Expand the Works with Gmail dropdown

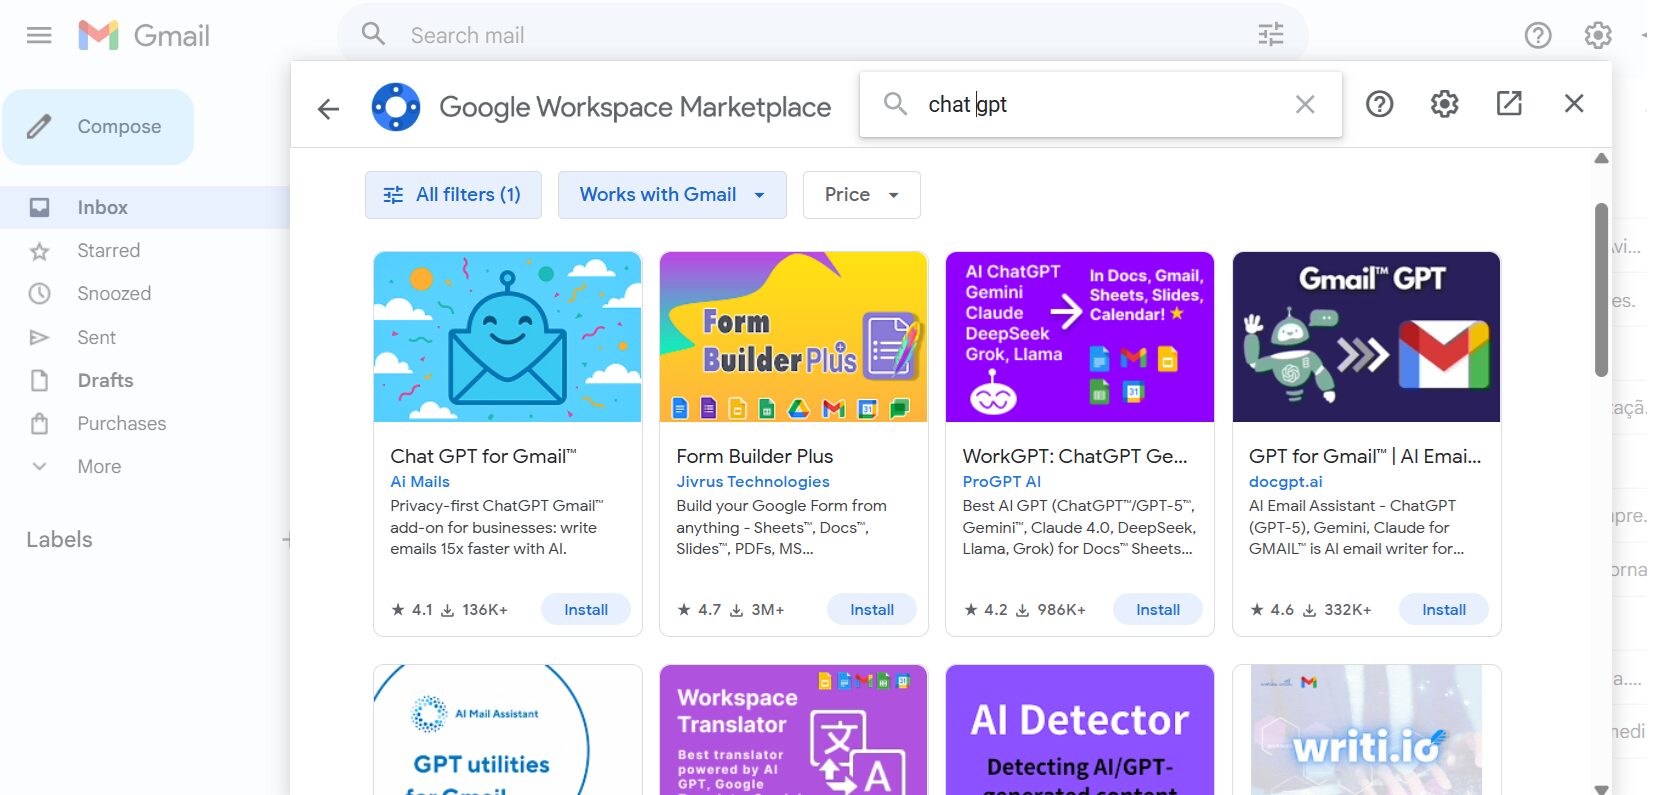coord(672,195)
